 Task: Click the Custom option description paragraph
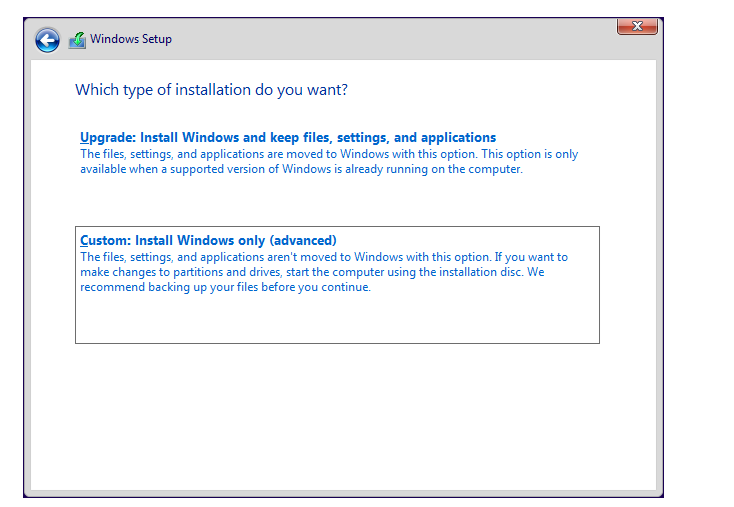coord(324,272)
